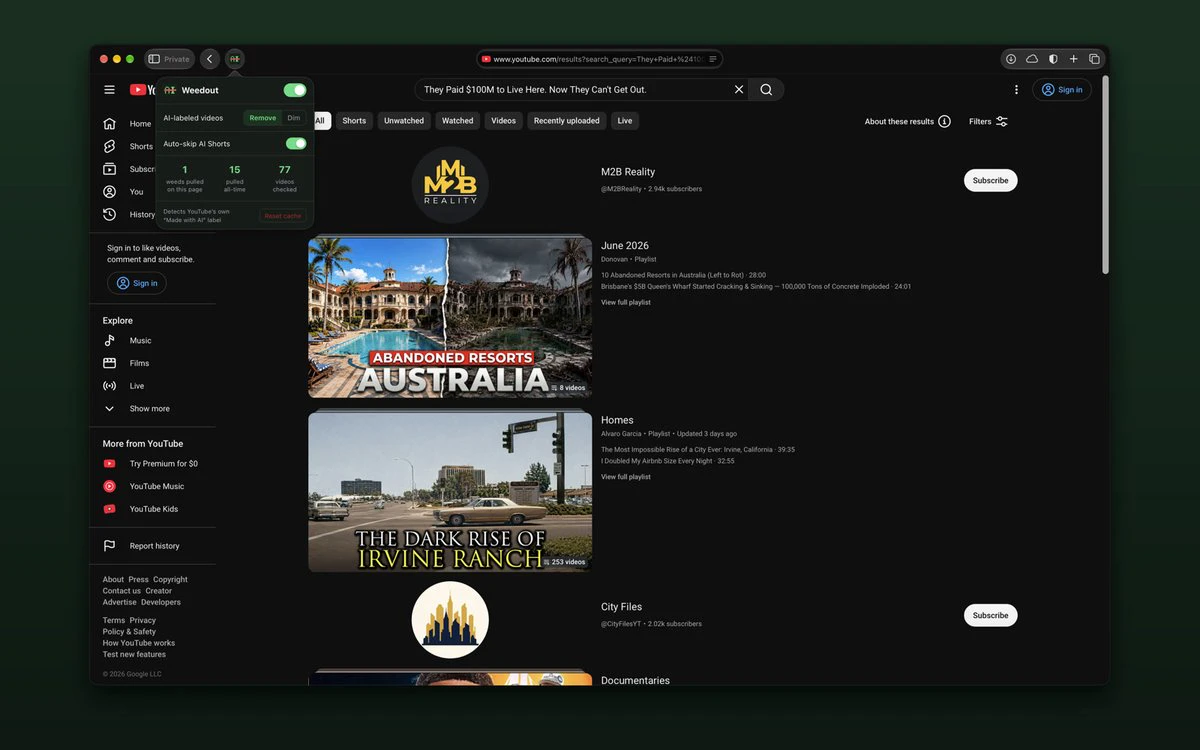Open Test new features footer link

[134, 655]
